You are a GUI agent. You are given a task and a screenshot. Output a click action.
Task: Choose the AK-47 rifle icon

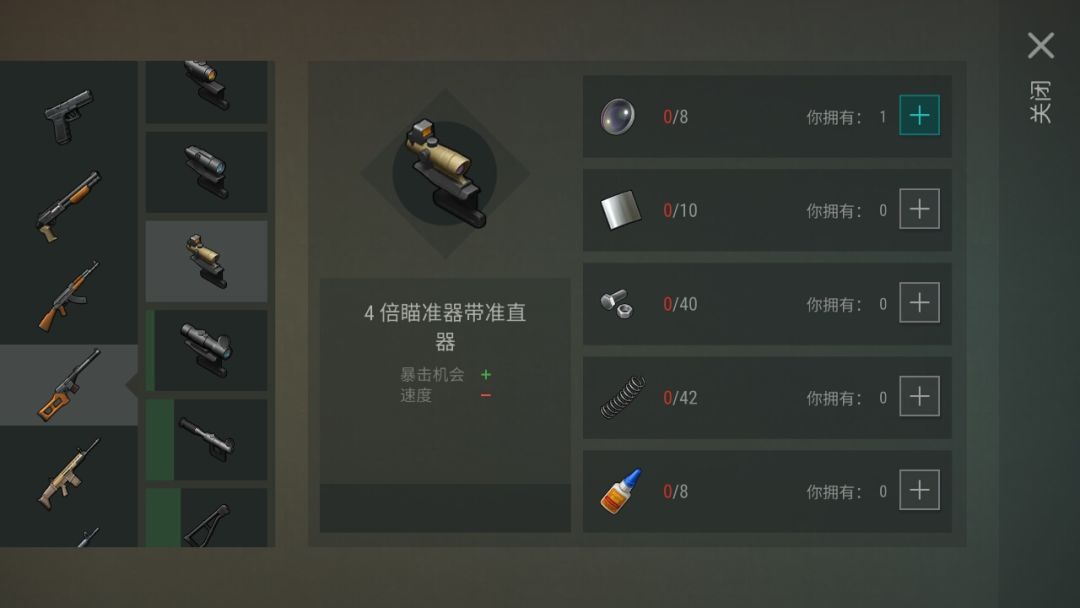68,295
